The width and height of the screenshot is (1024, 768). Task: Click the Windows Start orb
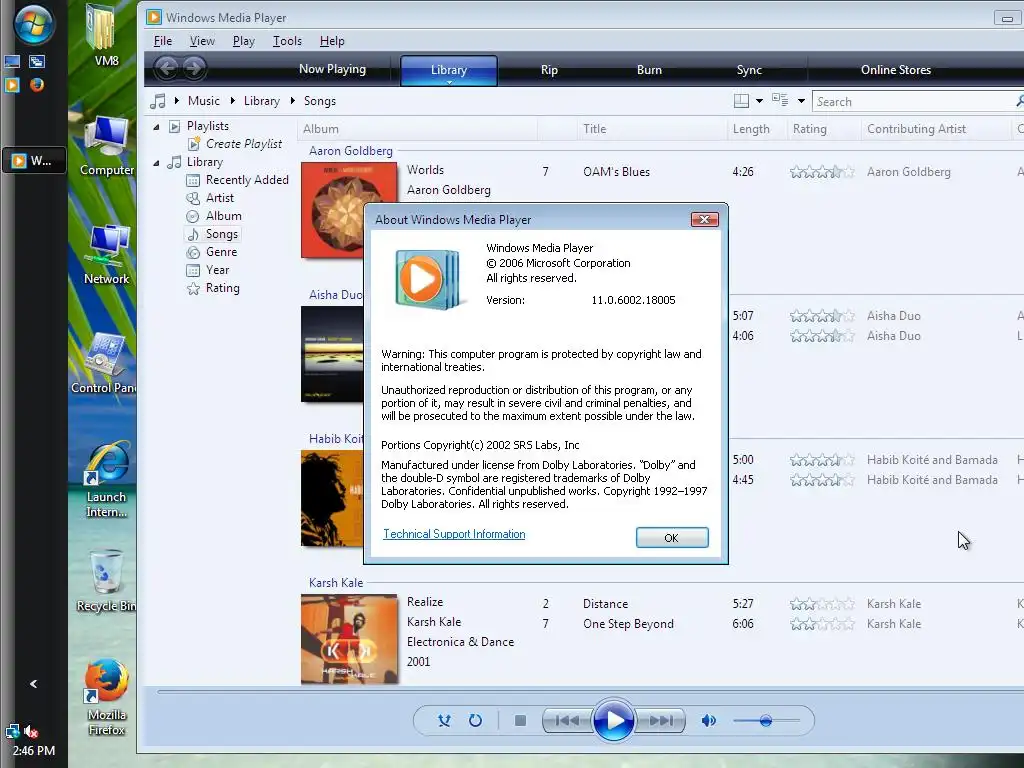pos(33,24)
